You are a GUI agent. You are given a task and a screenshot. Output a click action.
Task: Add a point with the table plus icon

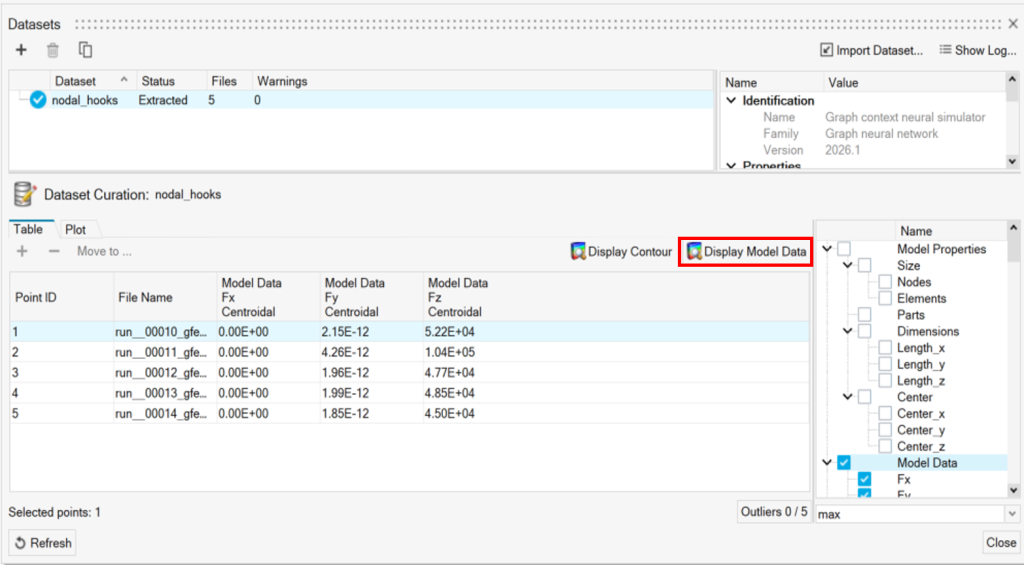tap(22, 251)
